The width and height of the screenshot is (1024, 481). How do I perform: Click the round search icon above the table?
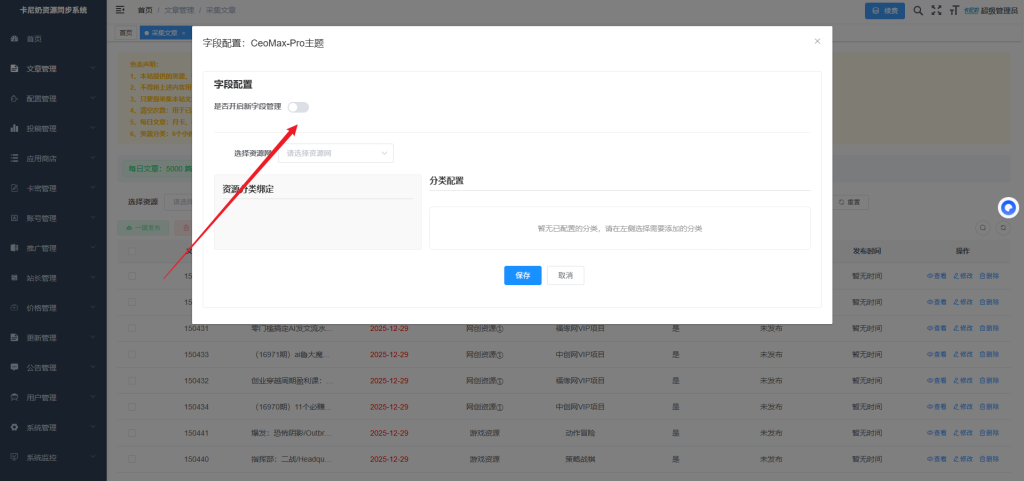(982, 228)
